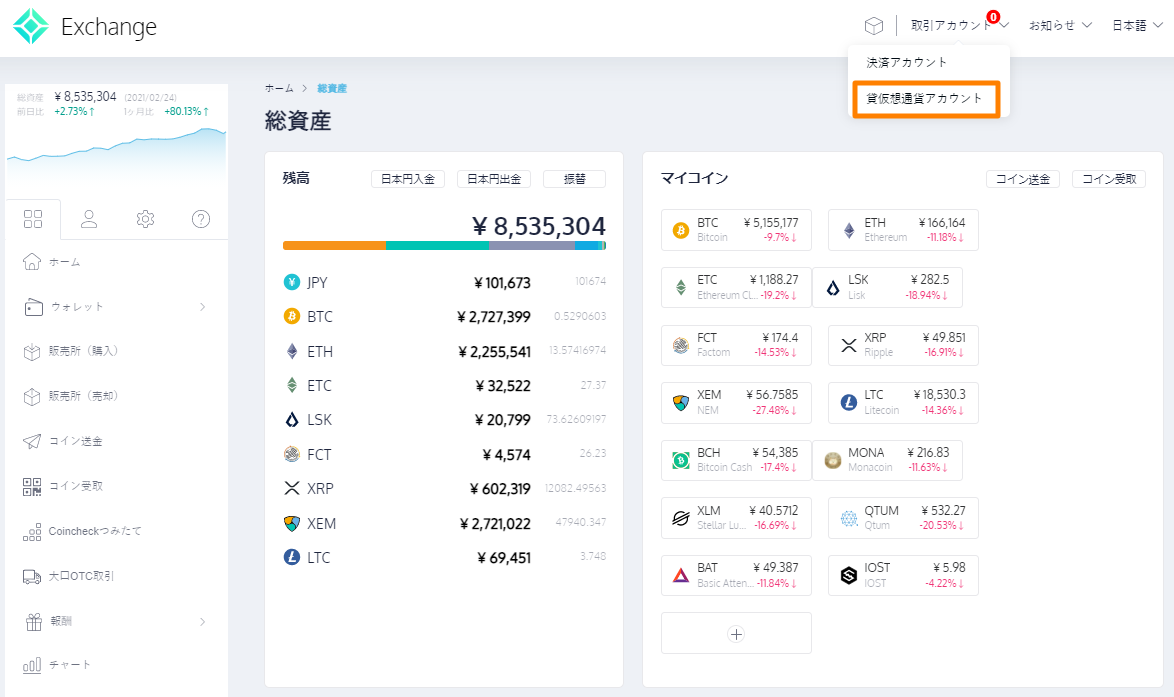Select 決済アカウント from the menu
Viewport: 1174px width, 697px height.
tap(906, 62)
